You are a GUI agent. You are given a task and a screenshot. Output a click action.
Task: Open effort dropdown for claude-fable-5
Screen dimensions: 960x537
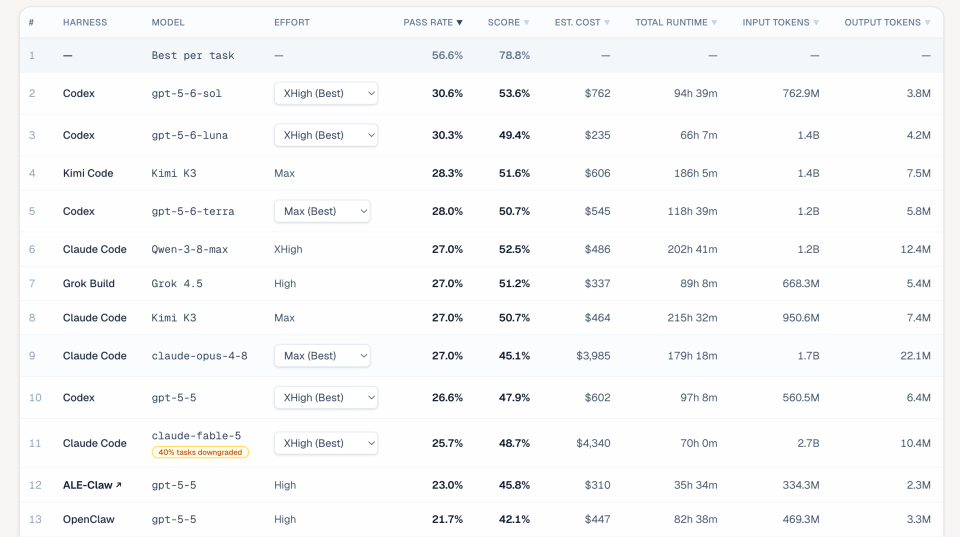point(326,443)
